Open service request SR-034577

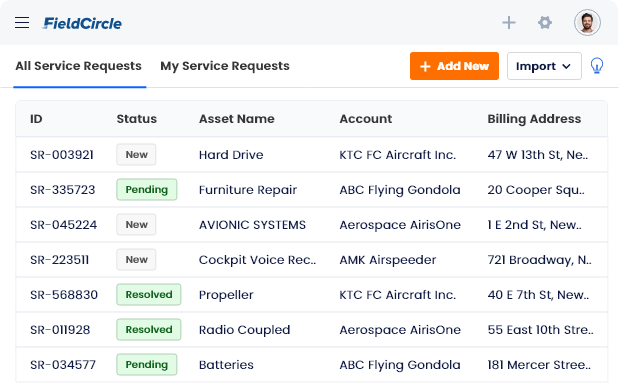63,365
